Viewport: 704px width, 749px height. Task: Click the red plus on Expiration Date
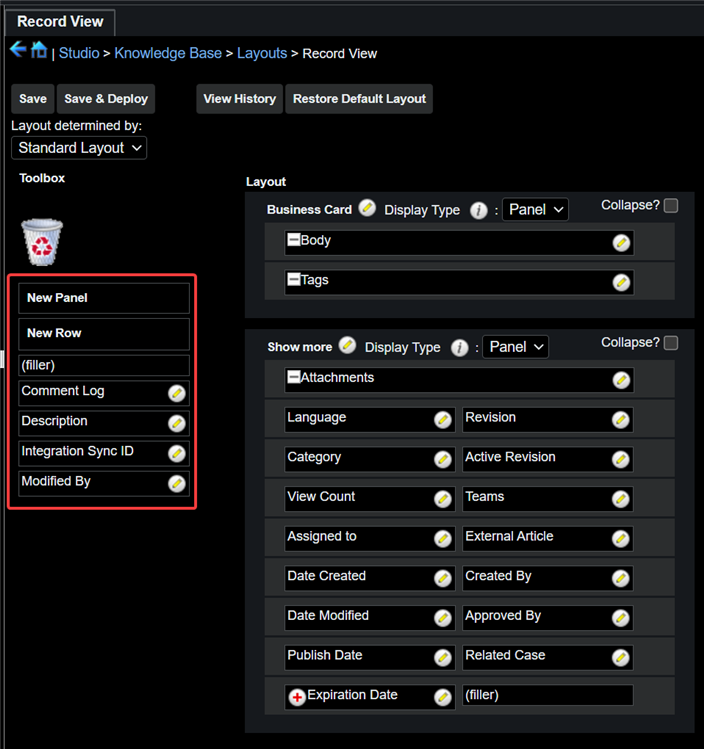pos(297,697)
